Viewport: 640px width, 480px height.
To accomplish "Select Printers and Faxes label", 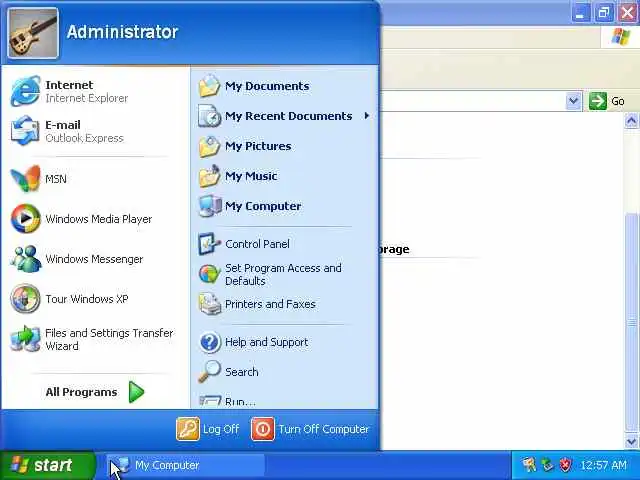I will tap(270, 304).
